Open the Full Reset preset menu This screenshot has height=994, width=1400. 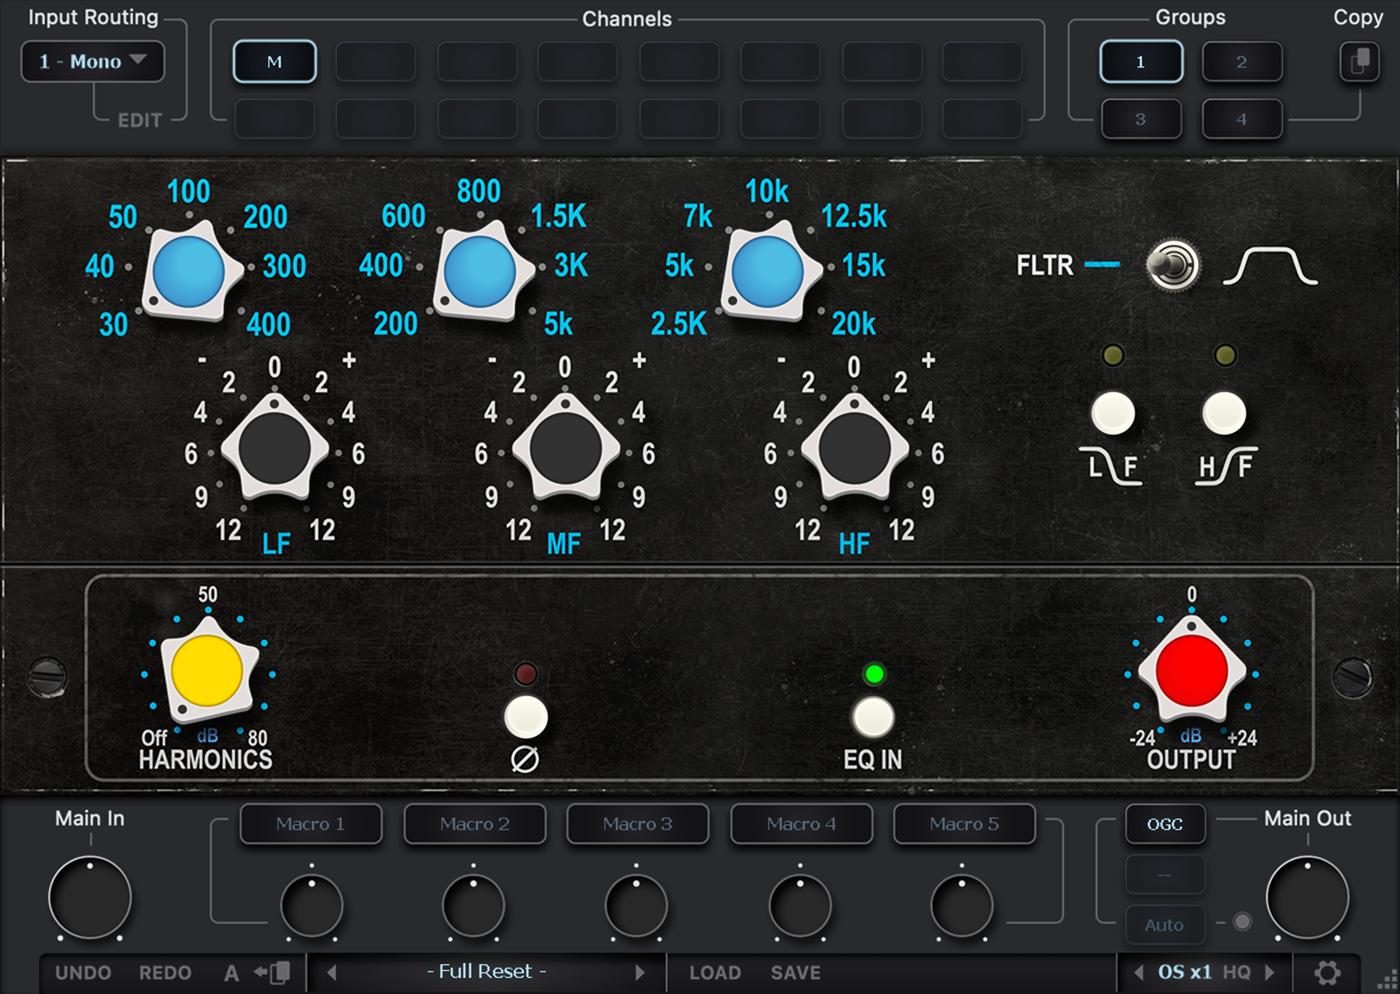tap(486, 972)
